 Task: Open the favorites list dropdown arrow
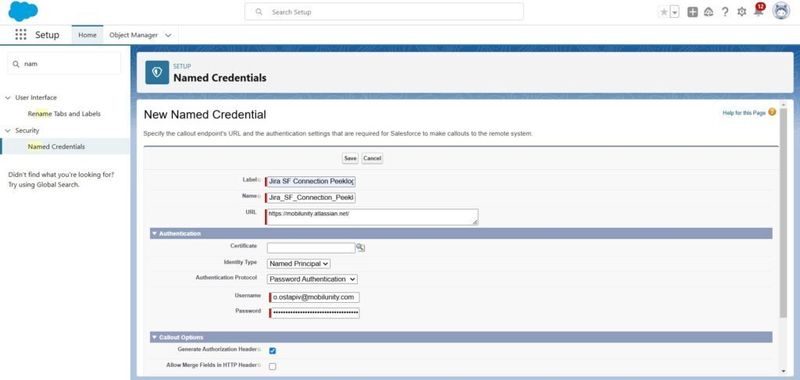[x=675, y=12]
